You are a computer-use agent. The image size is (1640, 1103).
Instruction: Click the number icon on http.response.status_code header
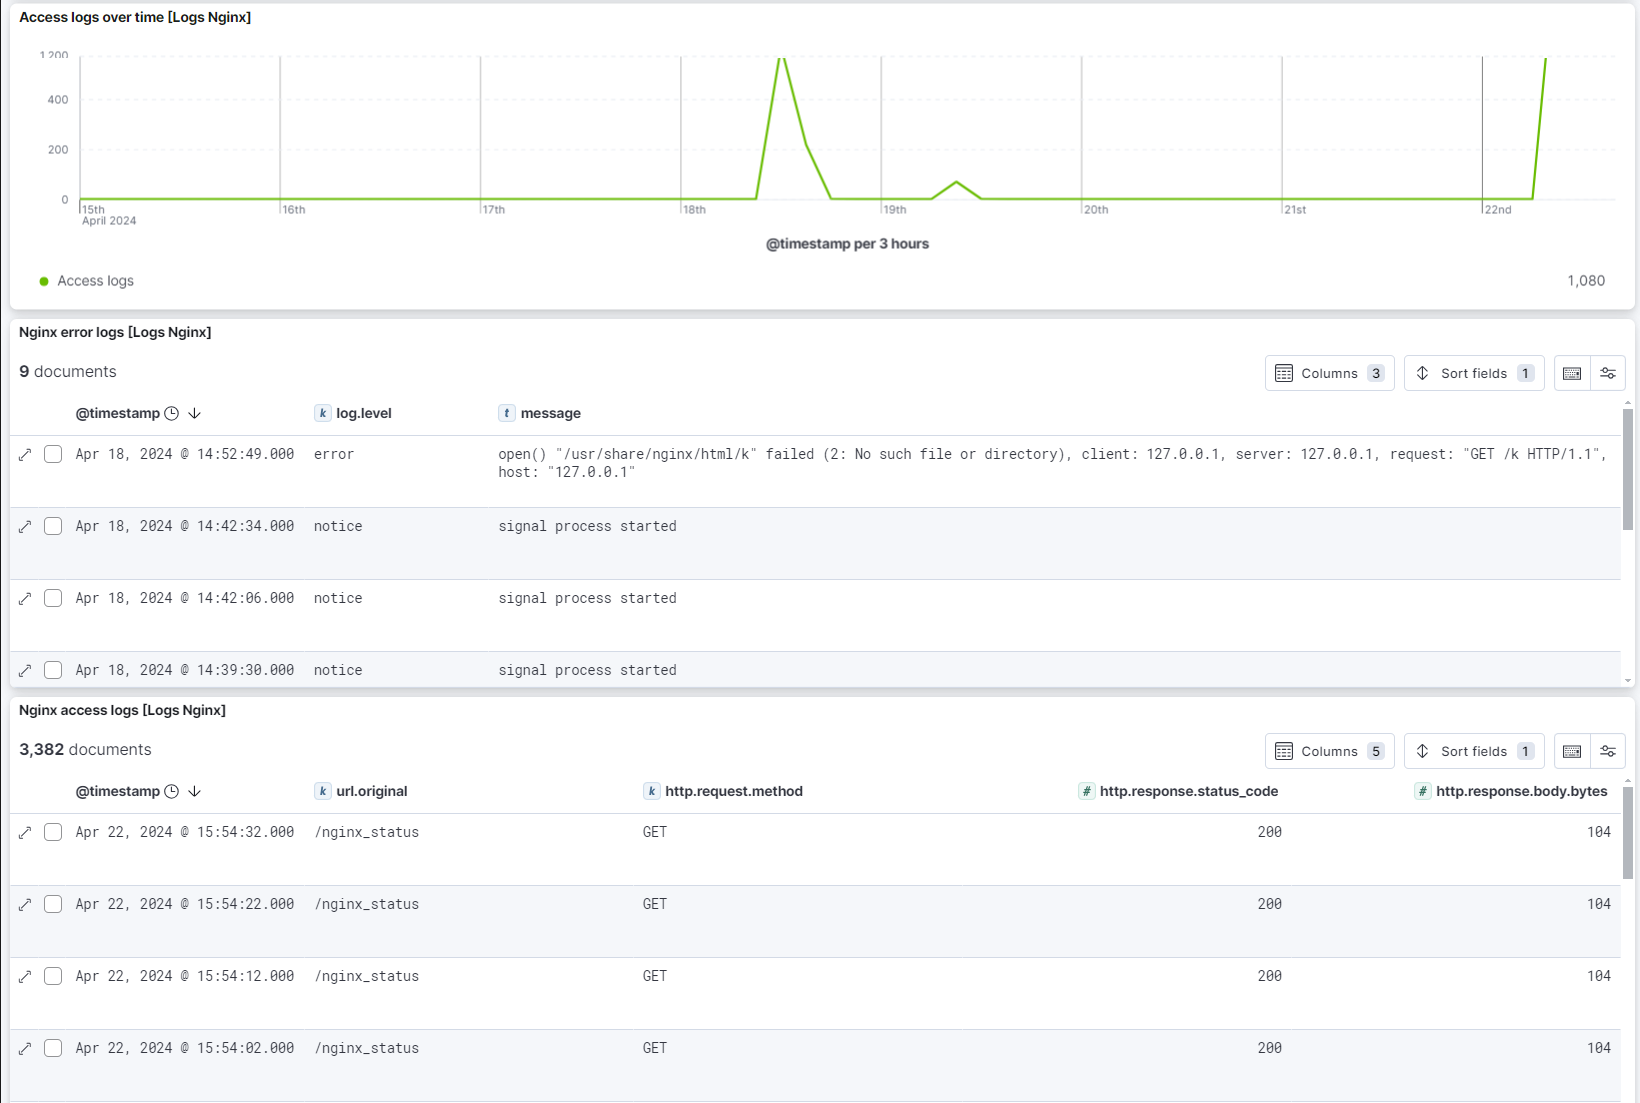[x=1086, y=790]
